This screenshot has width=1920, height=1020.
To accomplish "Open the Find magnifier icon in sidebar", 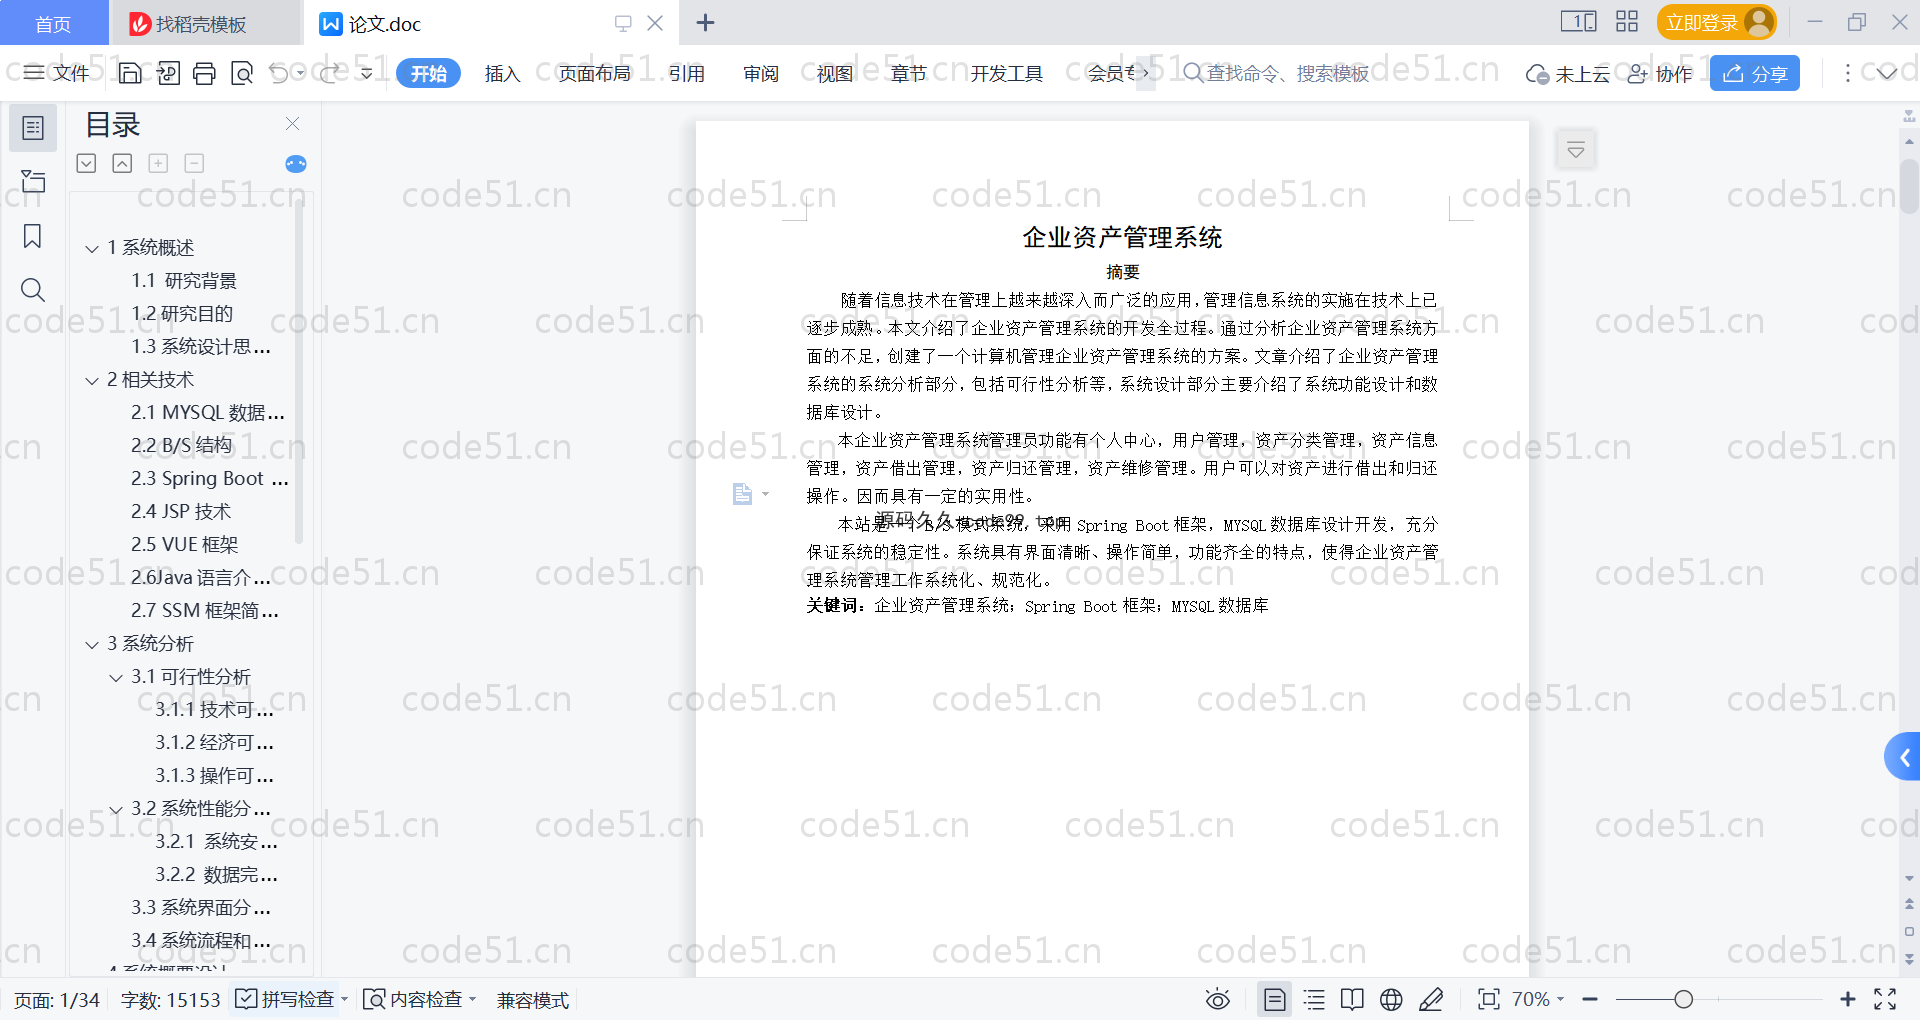I will point(33,290).
